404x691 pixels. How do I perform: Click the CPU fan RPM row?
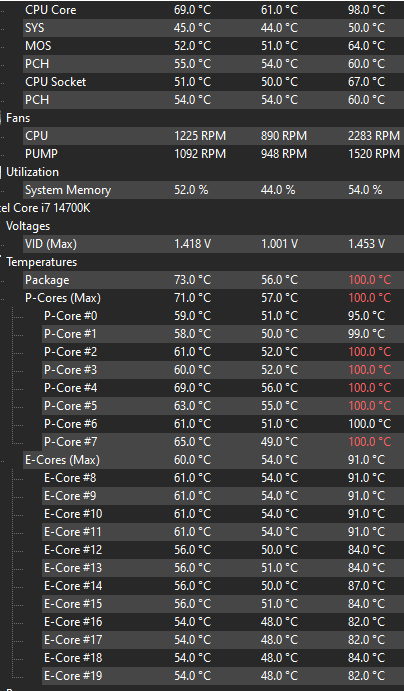213,136
